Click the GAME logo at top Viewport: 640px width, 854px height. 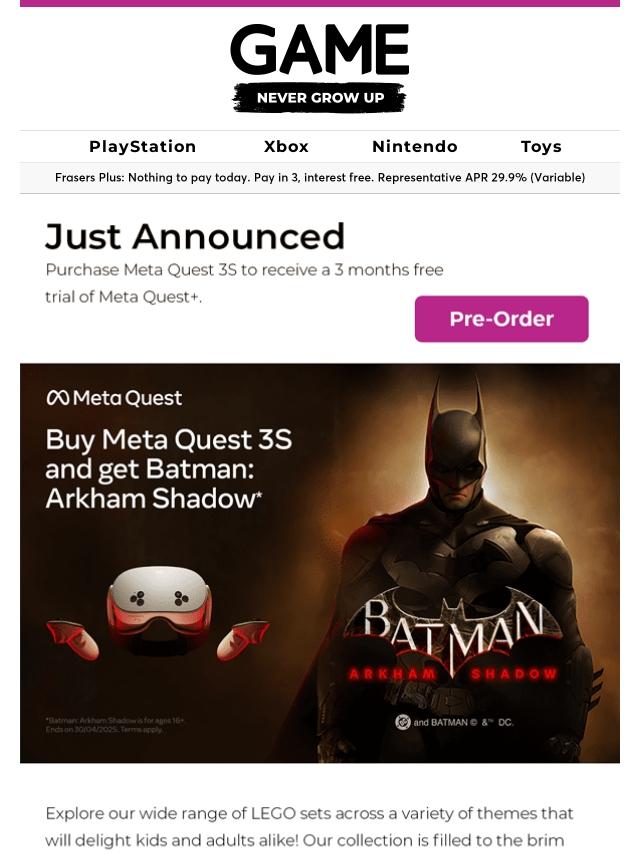click(x=320, y=50)
